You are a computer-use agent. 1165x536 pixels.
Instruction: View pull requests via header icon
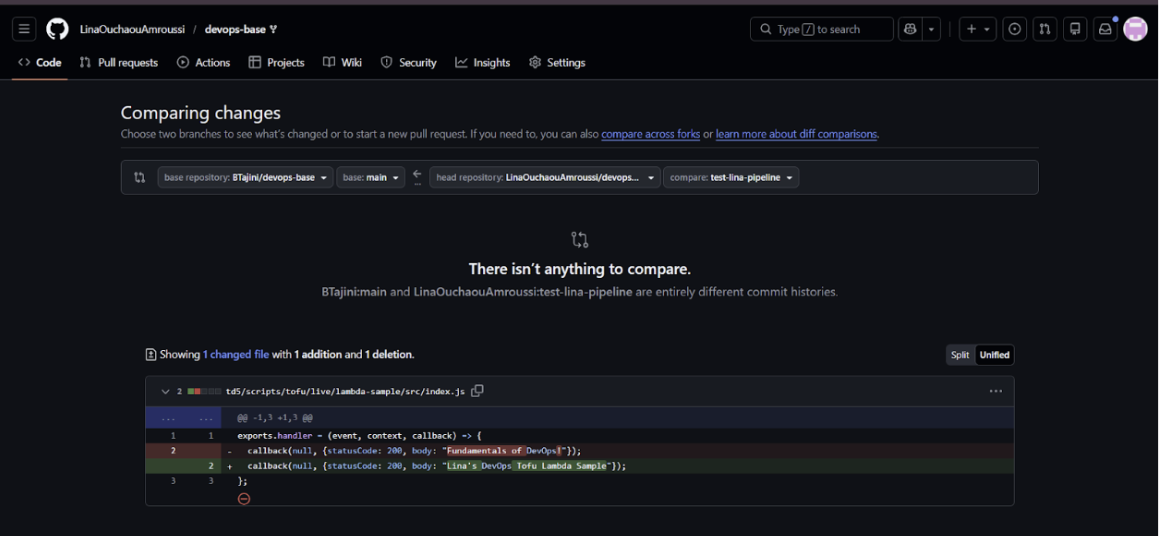pyautogui.click(x=1045, y=29)
